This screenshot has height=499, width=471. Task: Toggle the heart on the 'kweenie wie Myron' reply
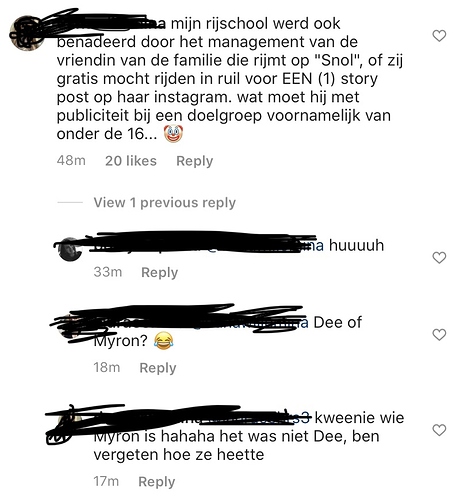[x=439, y=430]
